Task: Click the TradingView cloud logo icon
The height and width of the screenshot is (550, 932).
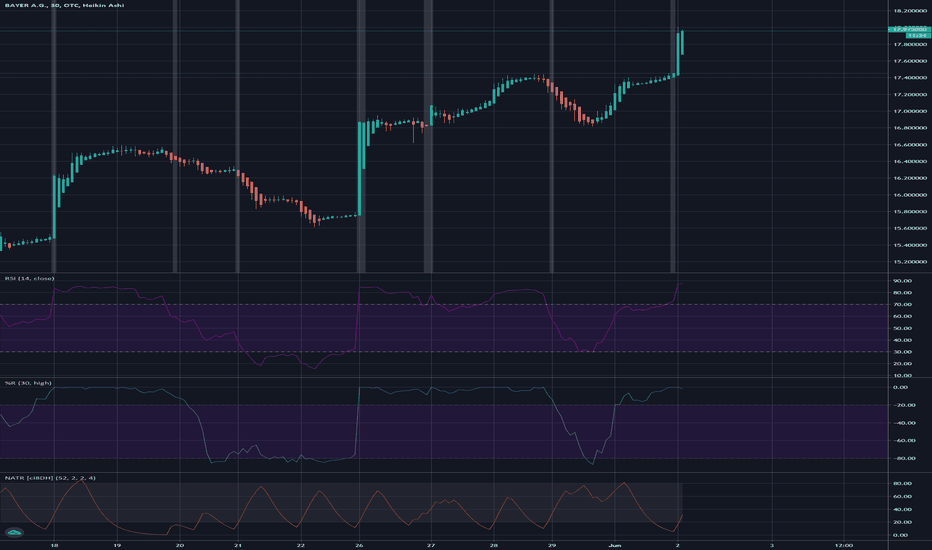Action: tap(14, 532)
